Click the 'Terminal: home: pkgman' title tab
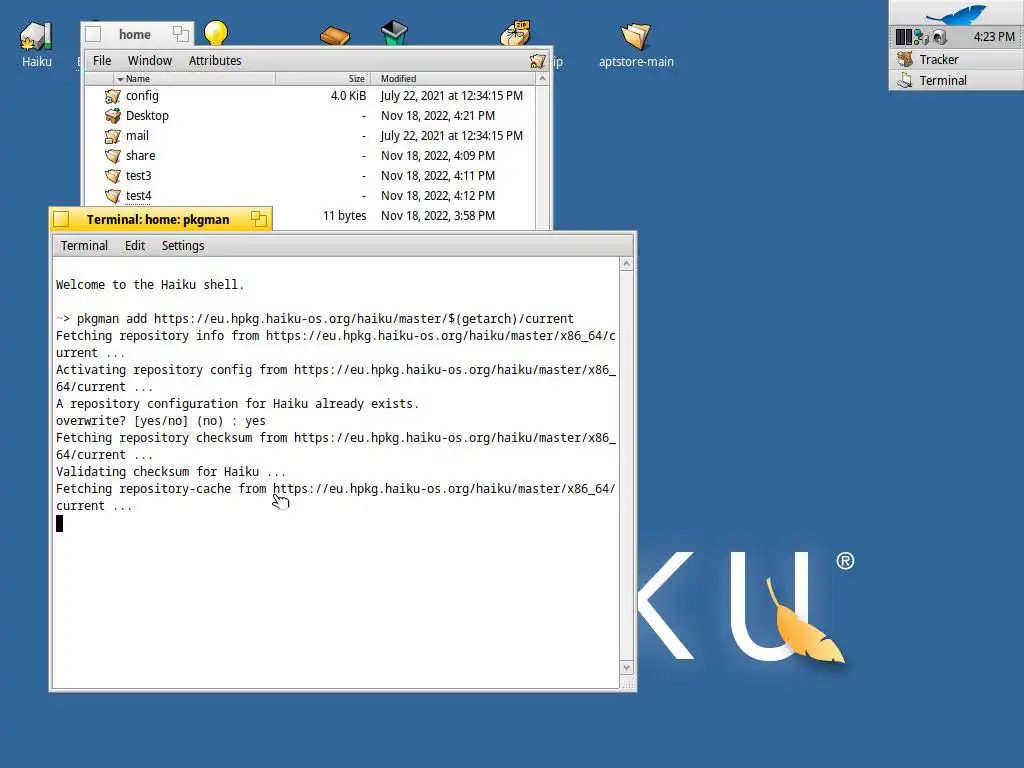 pyautogui.click(x=158, y=219)
